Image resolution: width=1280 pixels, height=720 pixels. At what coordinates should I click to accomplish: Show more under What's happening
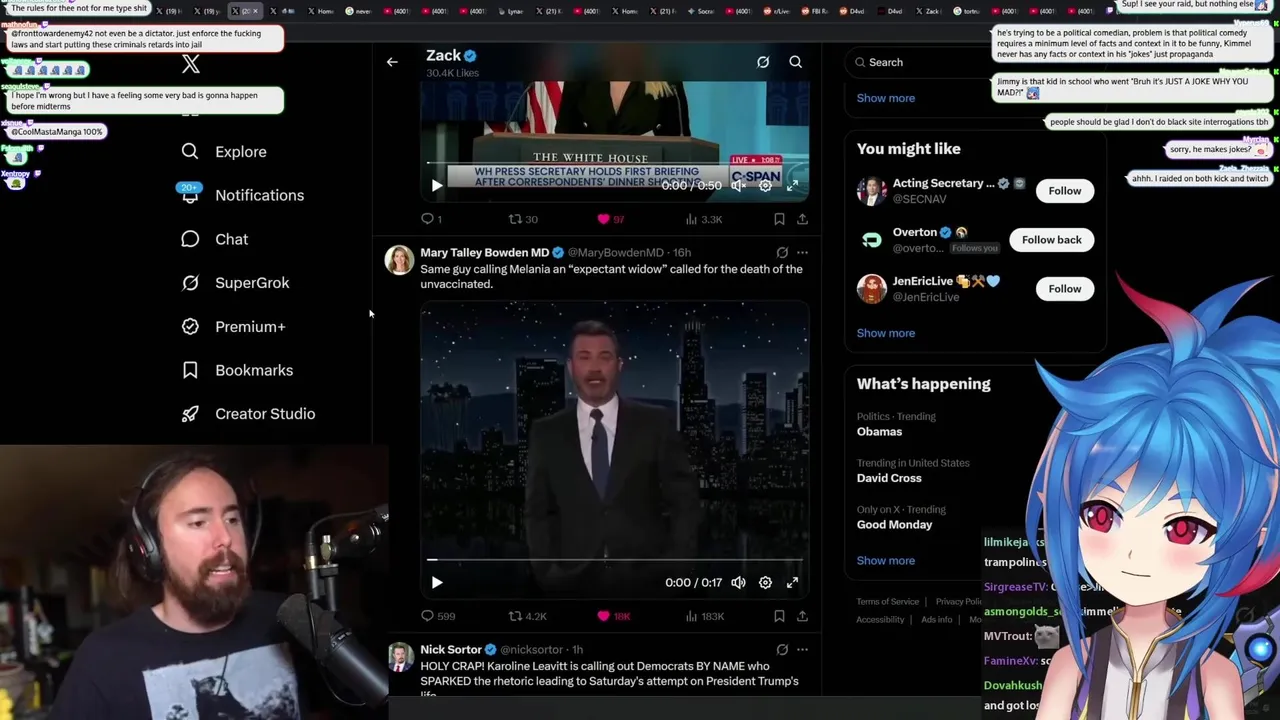point(886,560)
